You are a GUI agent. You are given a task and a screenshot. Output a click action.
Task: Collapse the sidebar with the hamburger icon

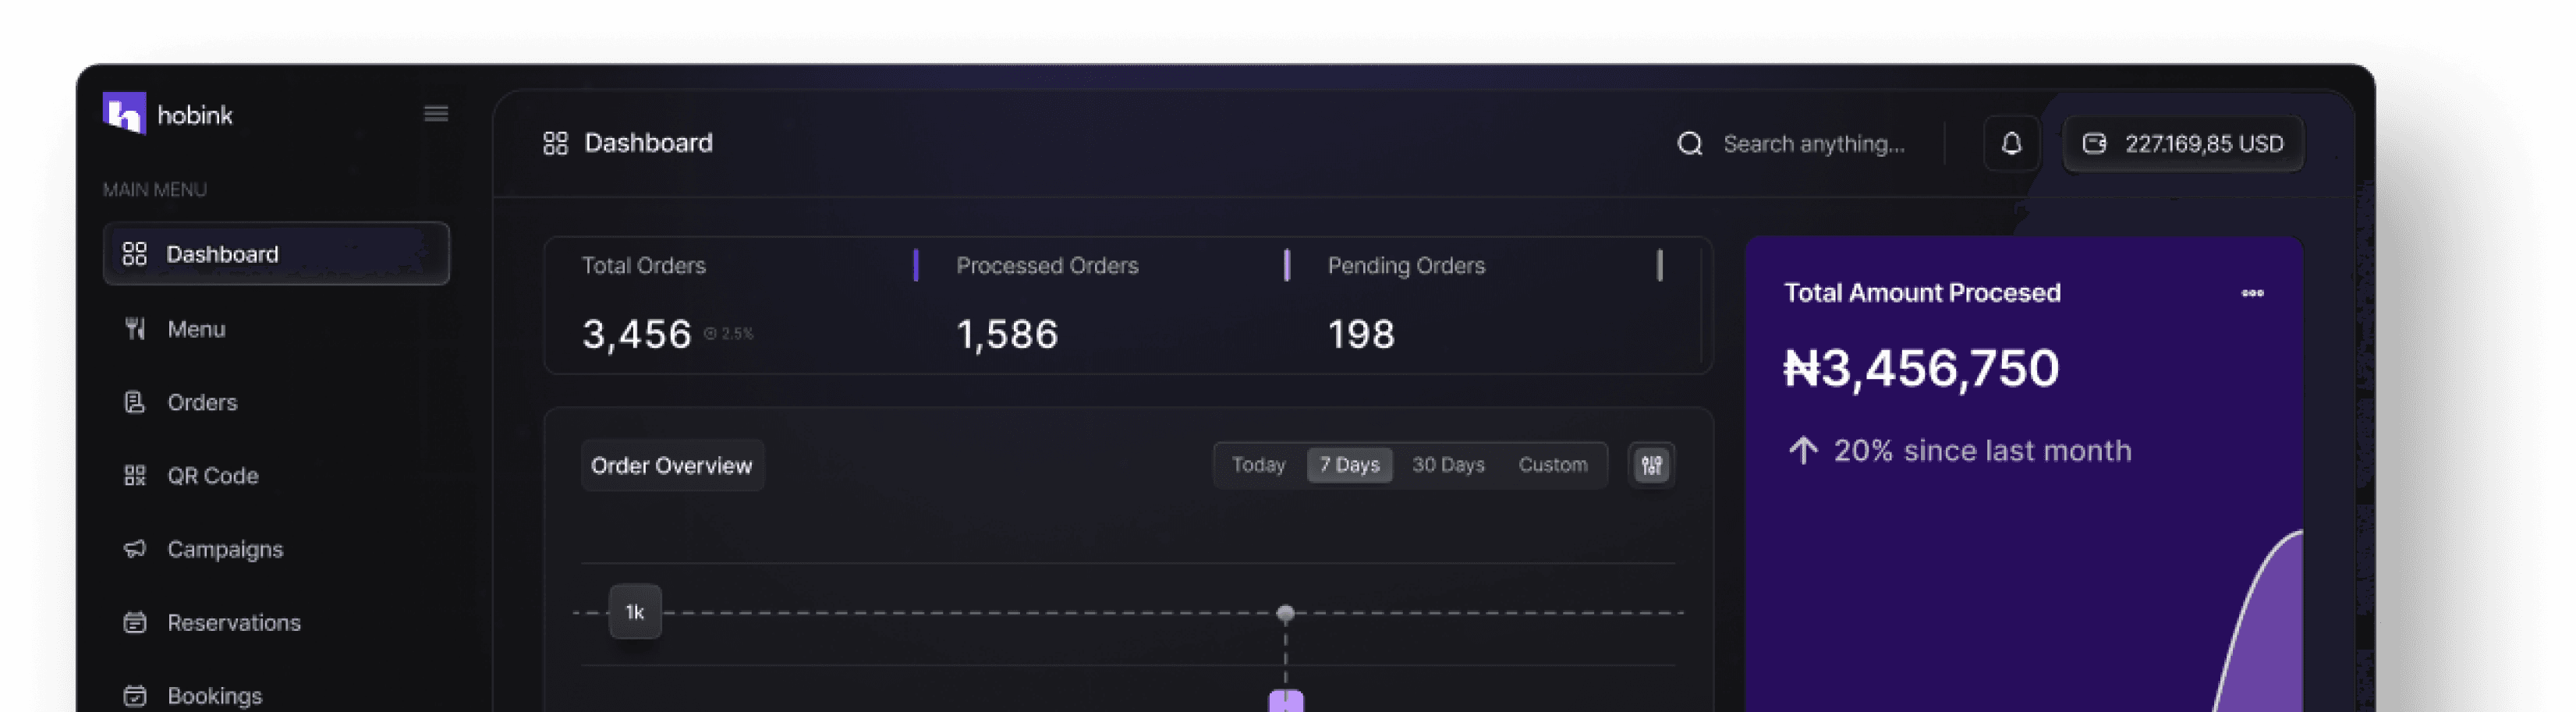[435, 113]
